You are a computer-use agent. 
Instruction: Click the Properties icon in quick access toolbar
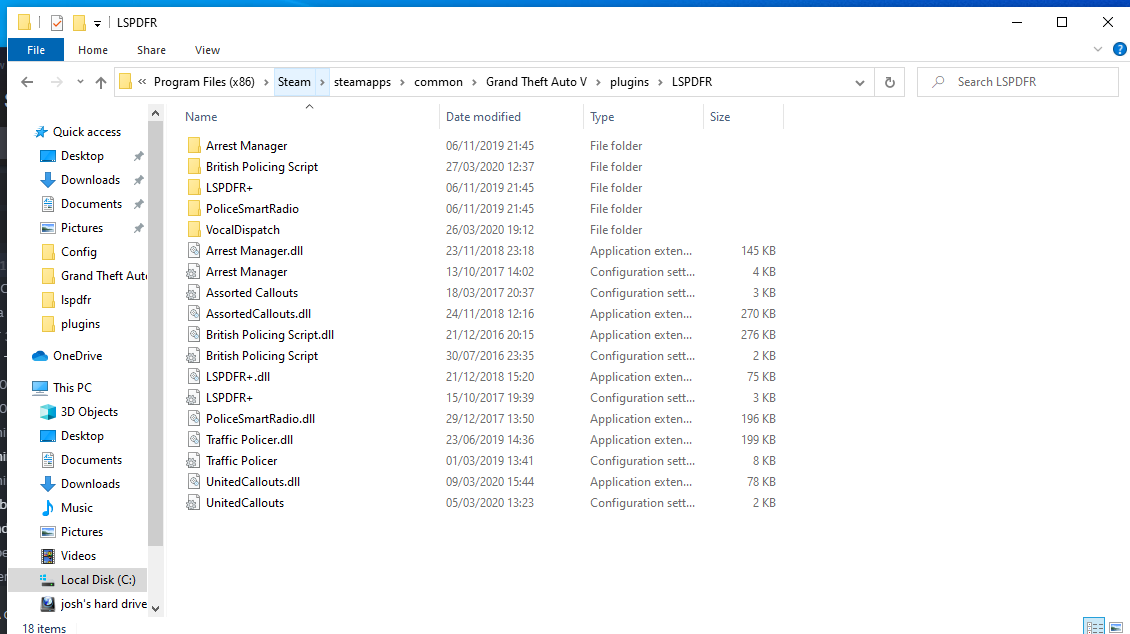57,23
